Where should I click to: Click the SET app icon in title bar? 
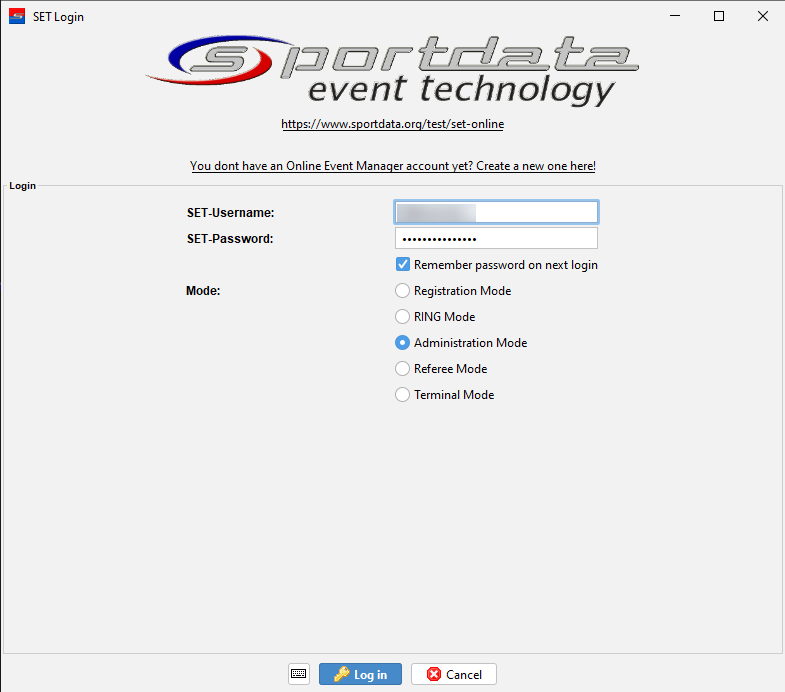(x=16, y=16)
